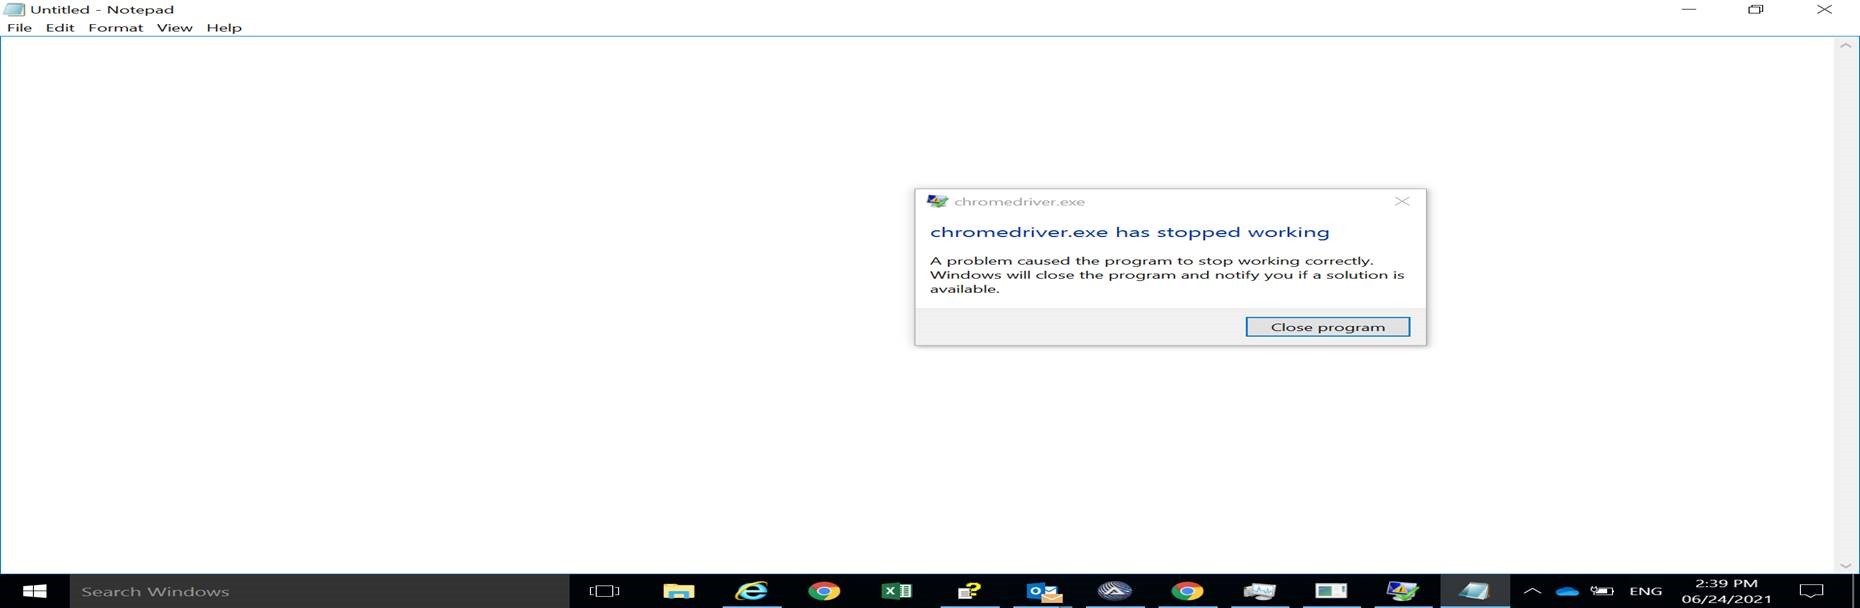
Task: Minimize the Notepad window
Action: [x=1689, y=9]
